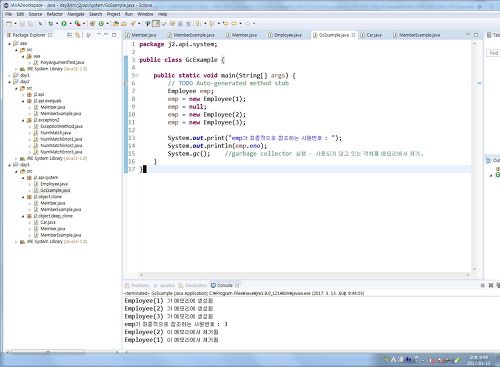Switch to the Problems tab
Viewport: 500px width, 367px height.
pyautogui.click(x=137, y=285)
